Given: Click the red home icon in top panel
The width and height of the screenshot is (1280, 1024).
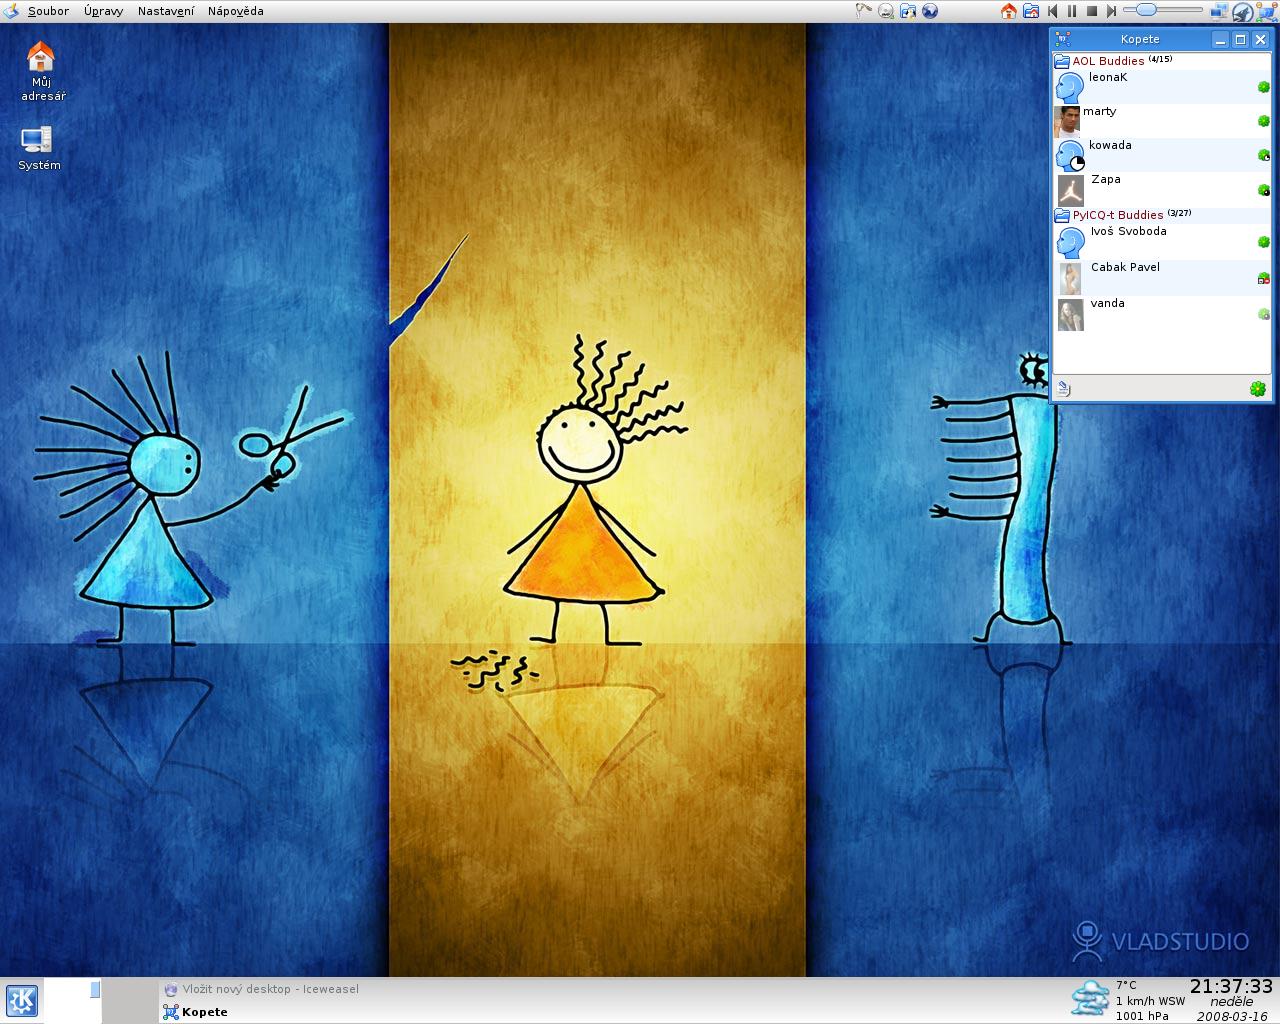Looking at the screenshot, I should (1008, 11).
